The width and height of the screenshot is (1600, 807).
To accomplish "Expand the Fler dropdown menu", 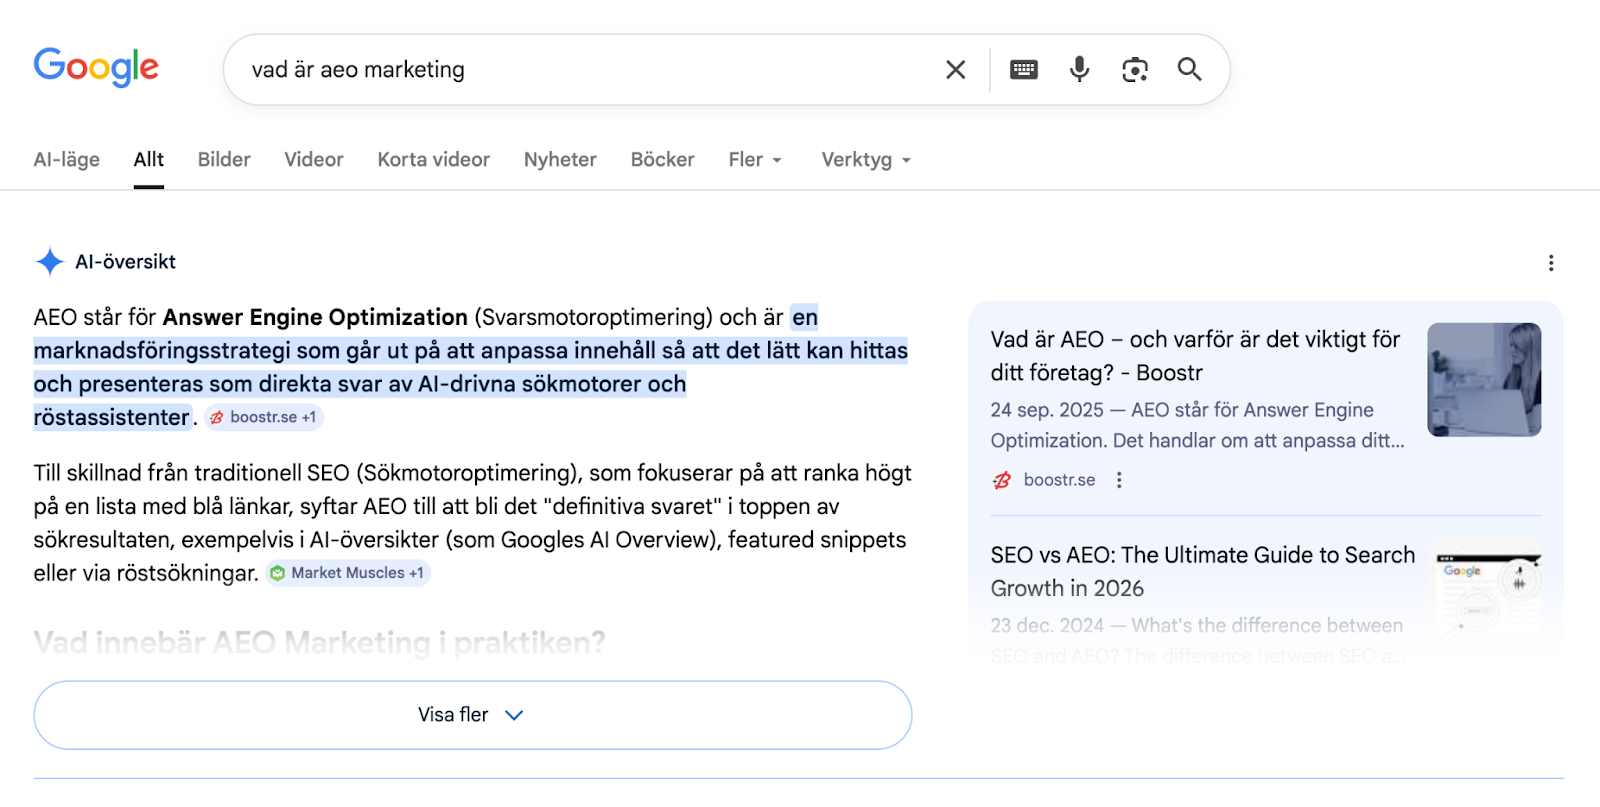I will point(755,160).
